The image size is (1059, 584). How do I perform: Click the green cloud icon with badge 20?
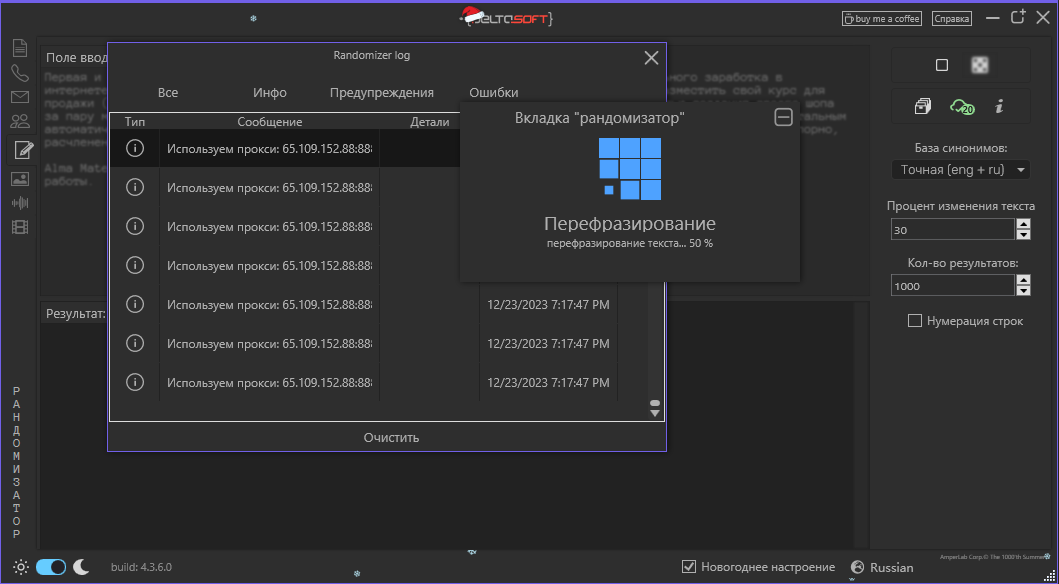click(962, 107)
